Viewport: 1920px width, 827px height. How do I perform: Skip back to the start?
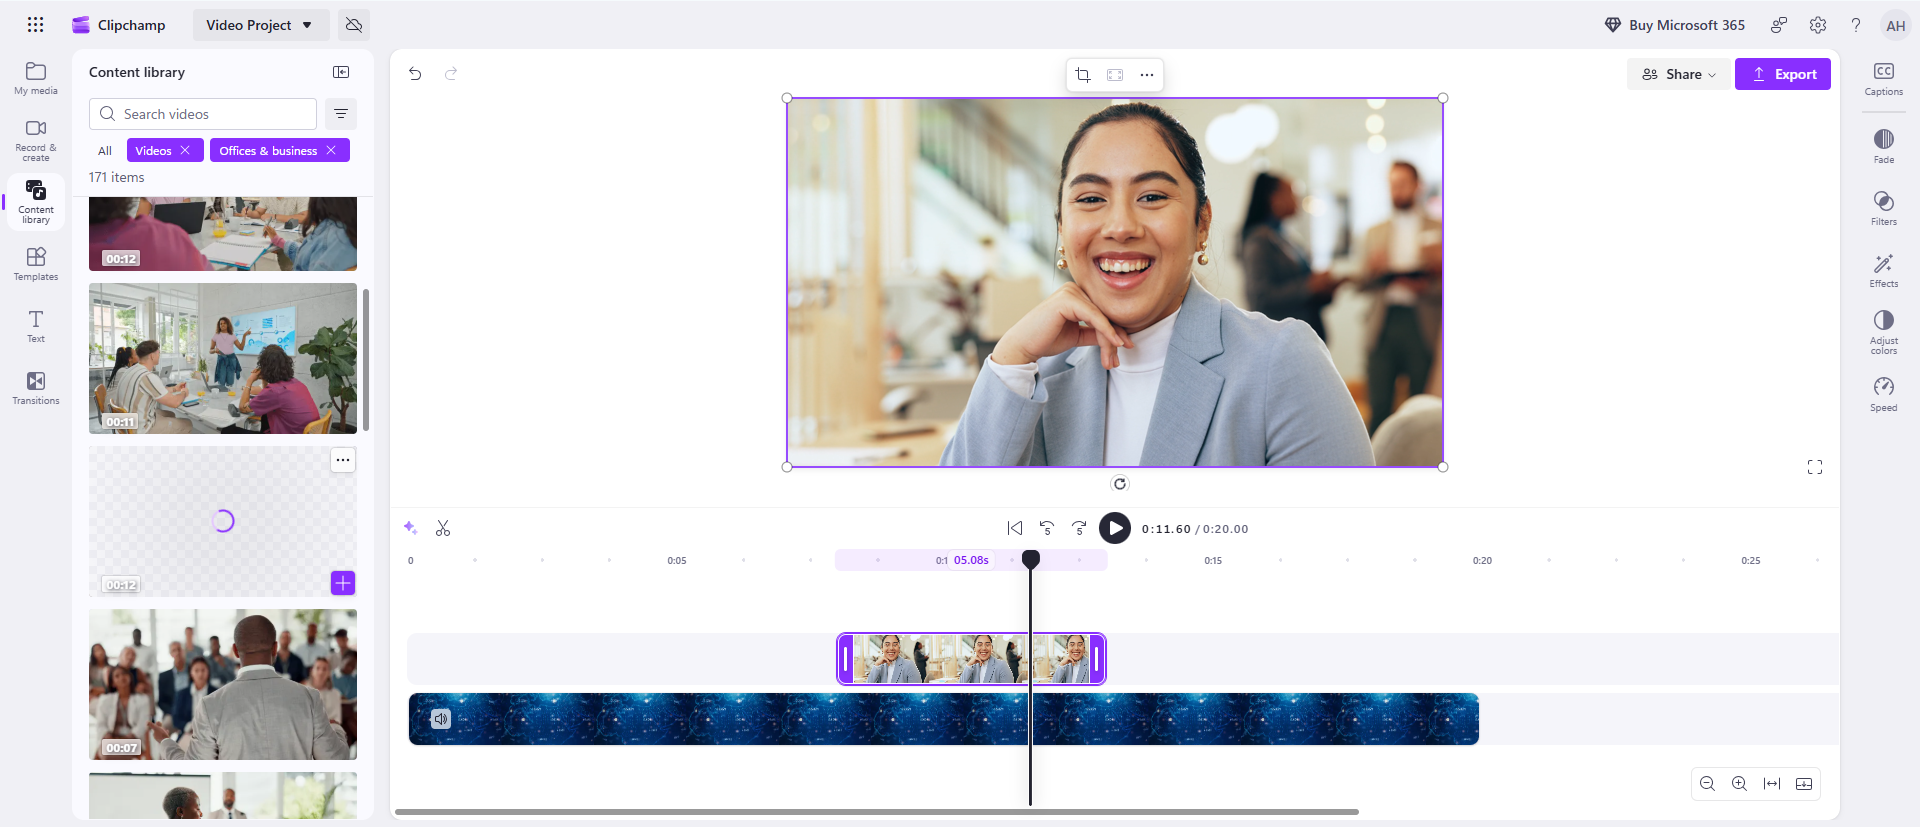coord(1015,528)
